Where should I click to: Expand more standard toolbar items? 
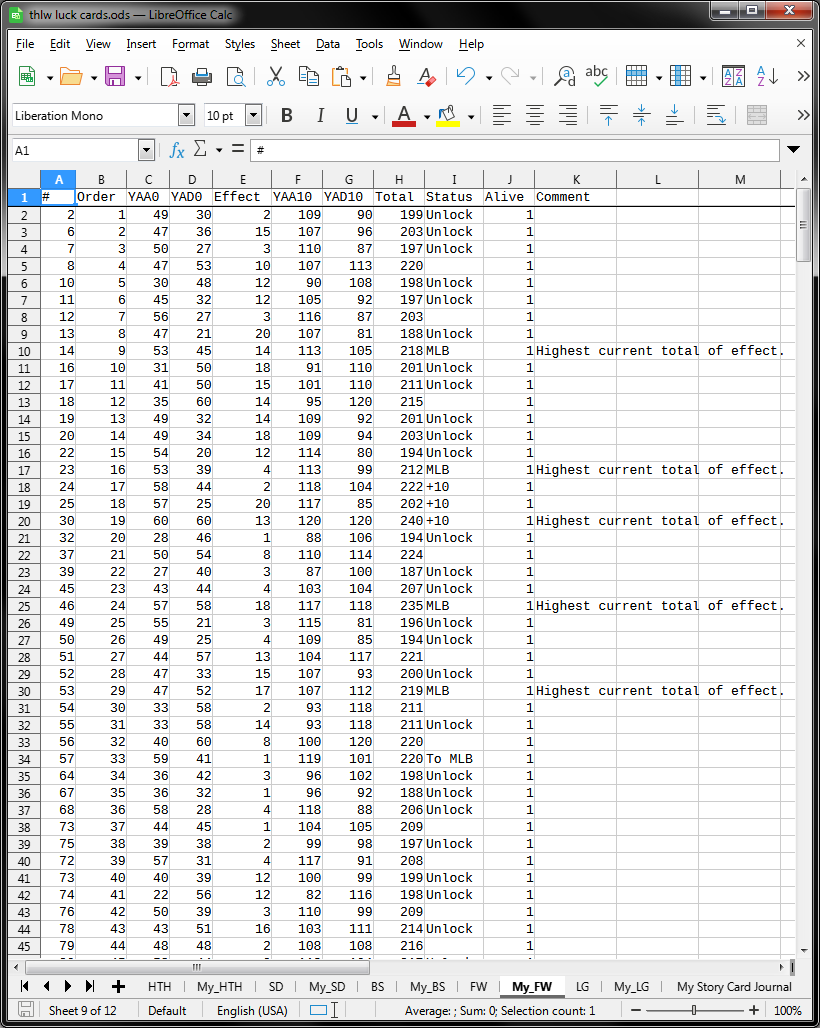[x=803, y=77]
